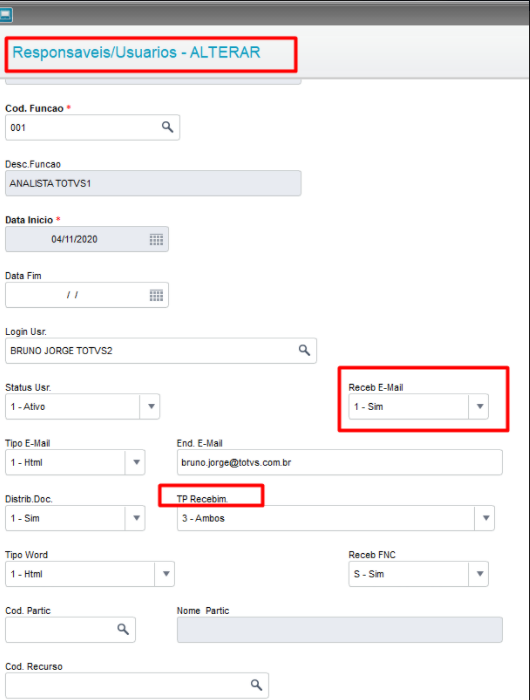Click the Responsaveis/Usuarios - ALTERAR title

[x=136, y=52]
